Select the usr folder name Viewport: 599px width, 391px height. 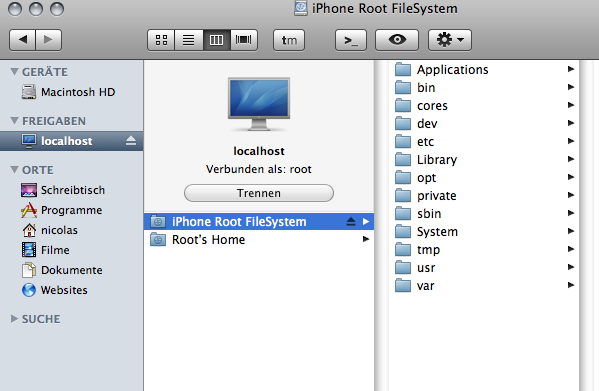426,268
